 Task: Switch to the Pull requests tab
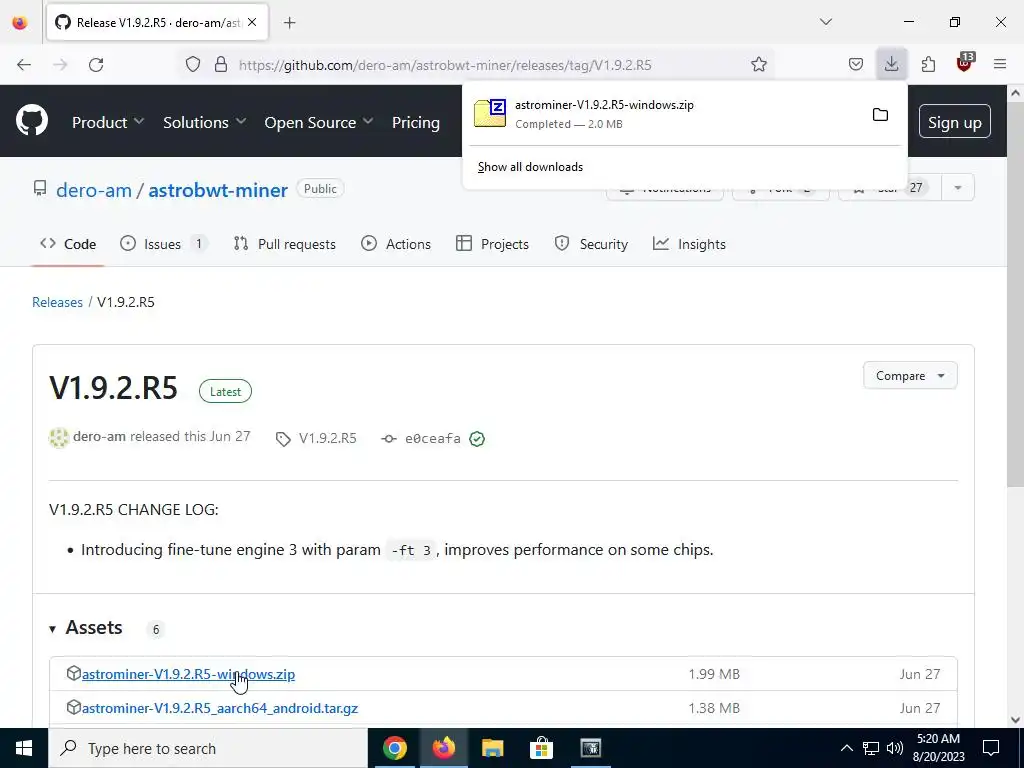(285, 244)
